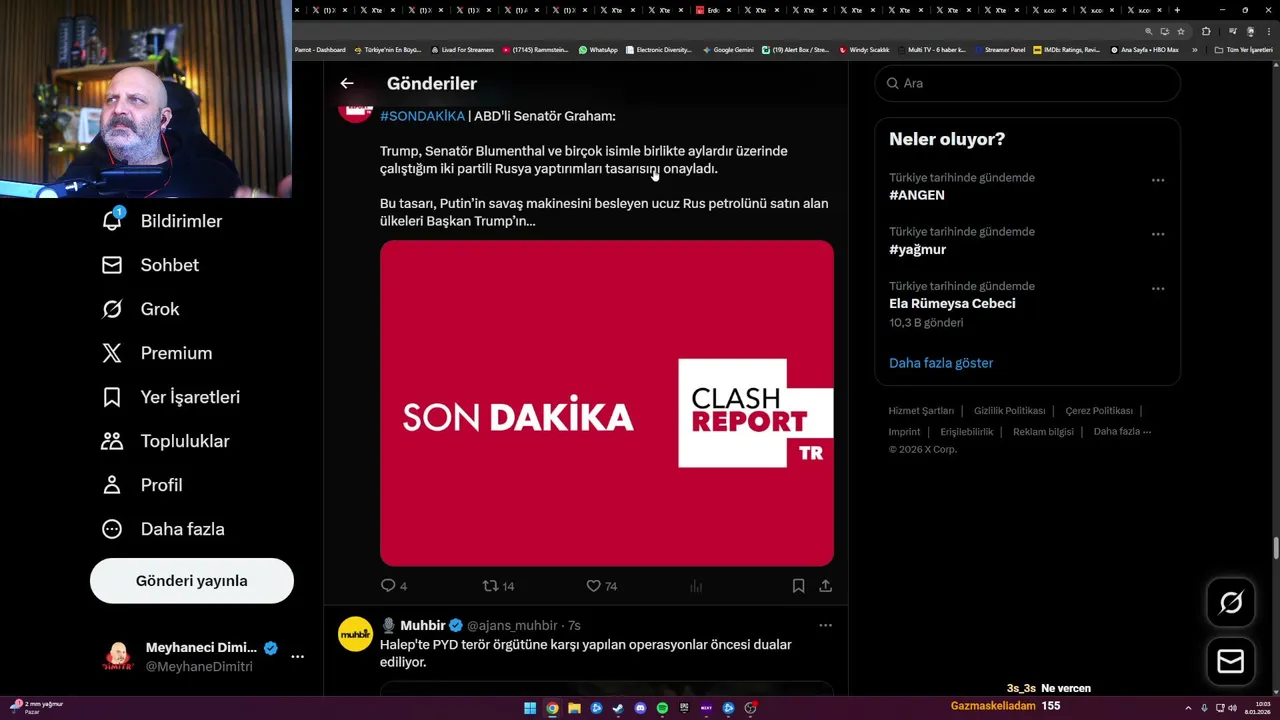Open account menu dots beside Meyhaneci Dimitri

point(297,657)
